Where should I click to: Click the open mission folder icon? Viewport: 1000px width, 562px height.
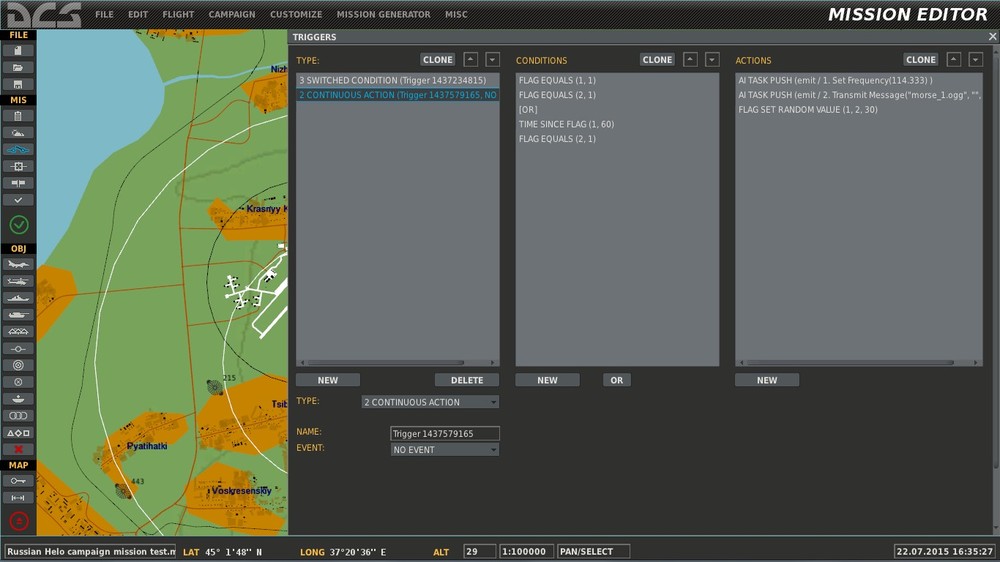click(18, 67)
